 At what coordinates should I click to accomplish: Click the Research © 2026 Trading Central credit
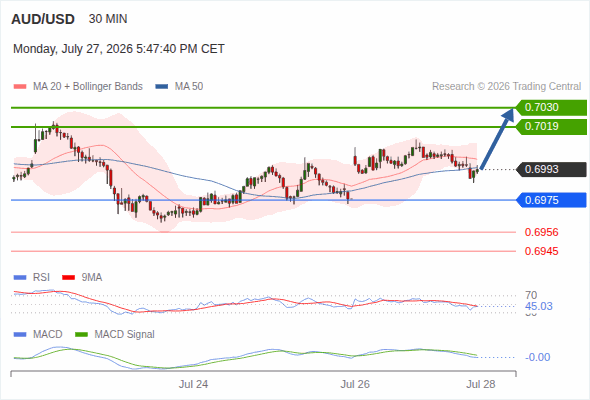(x=506, y=87)
